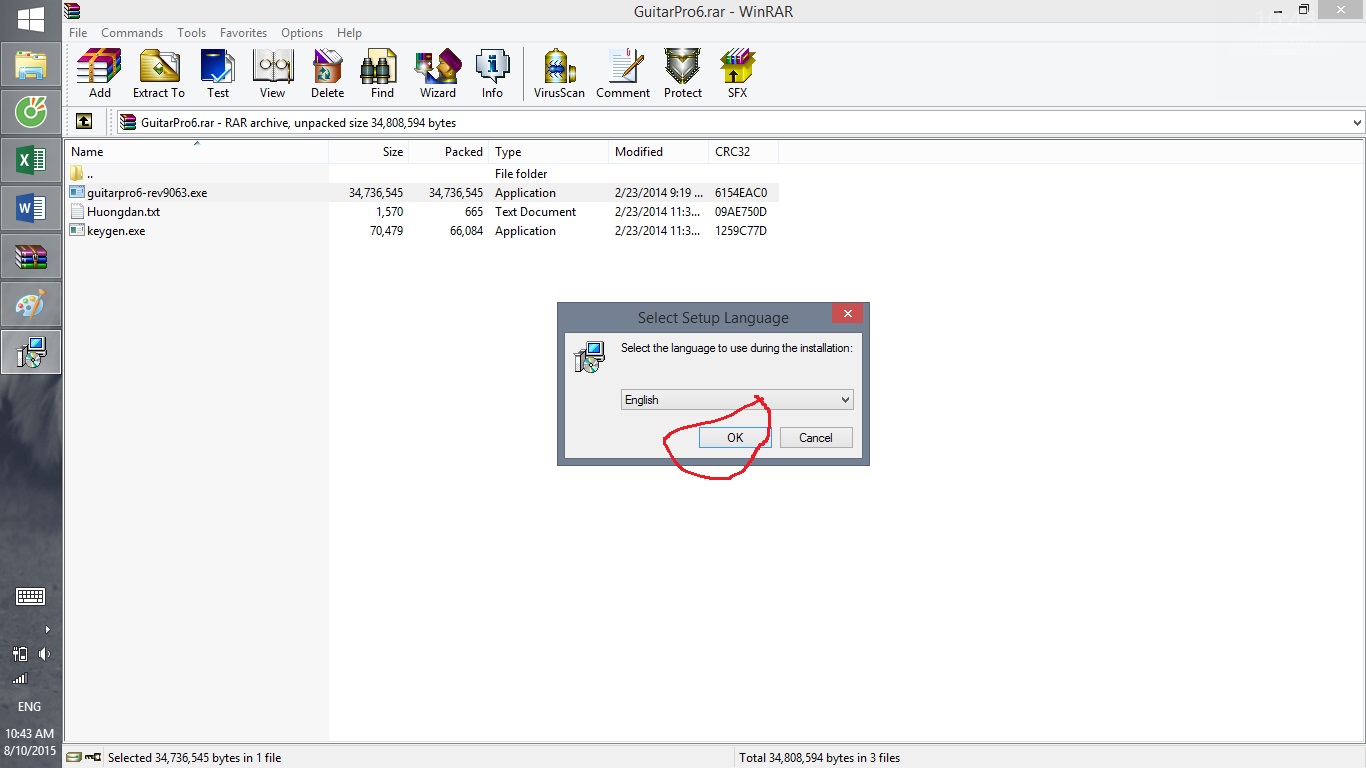Open File Explorer from the taskbar
The width and height of the screenshot is (1366, 768).
click(31, 66)
